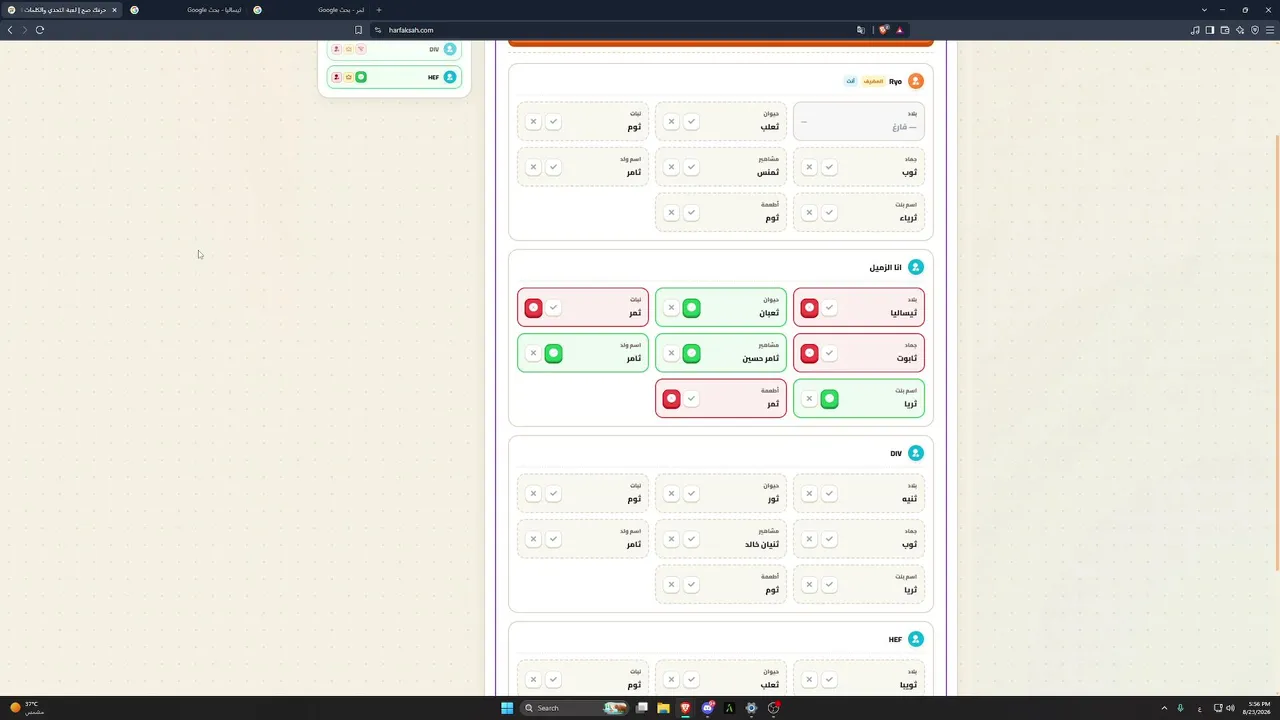Open the weather widget showing 37°C
Screen dimensions: 1280x720
point(28,708)
